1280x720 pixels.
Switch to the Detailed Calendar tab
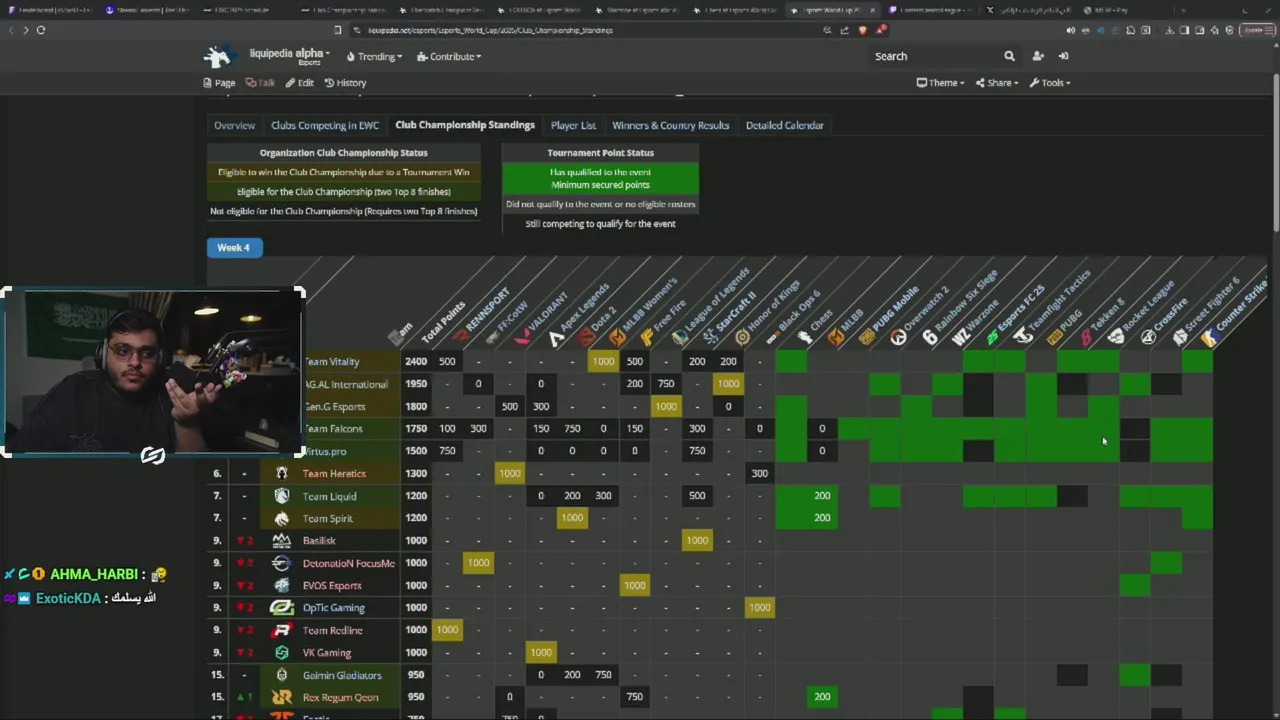(x=785, y=125)
